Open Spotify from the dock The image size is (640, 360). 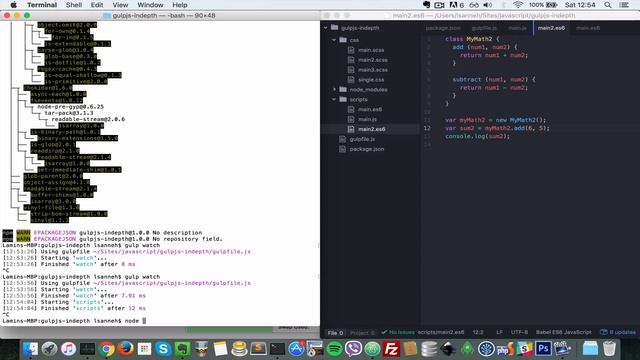point(334,349)
